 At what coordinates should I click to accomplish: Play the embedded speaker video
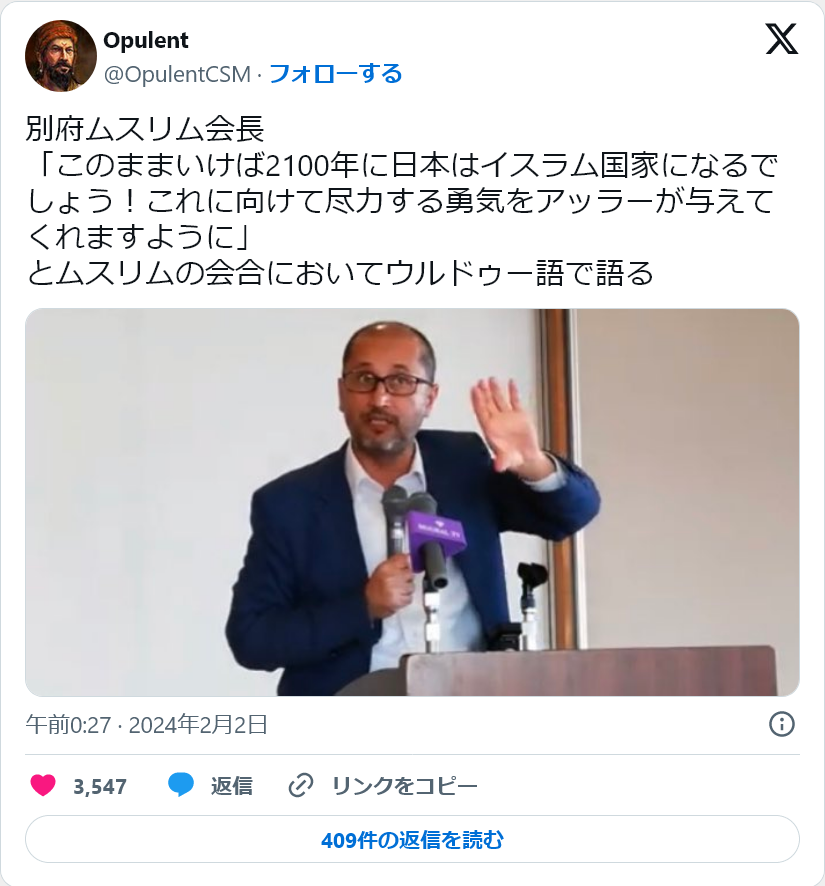click(412, 502)
